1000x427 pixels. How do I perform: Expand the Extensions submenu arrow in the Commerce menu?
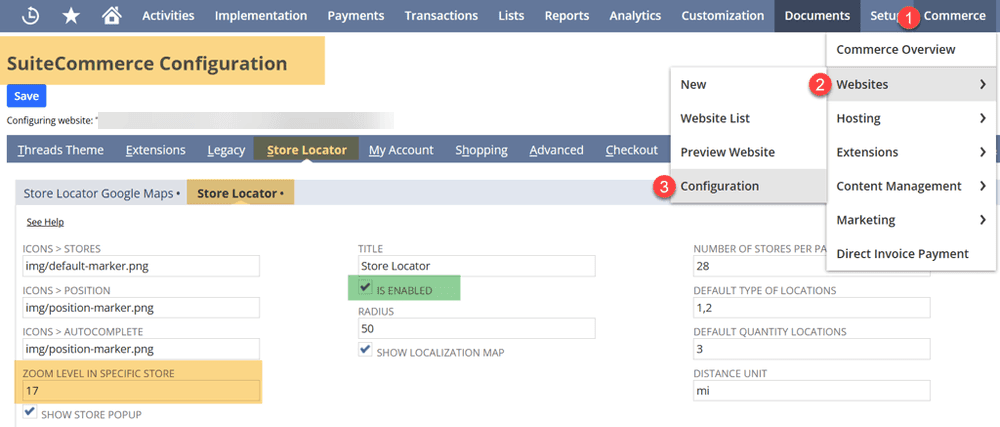[983, 152]
